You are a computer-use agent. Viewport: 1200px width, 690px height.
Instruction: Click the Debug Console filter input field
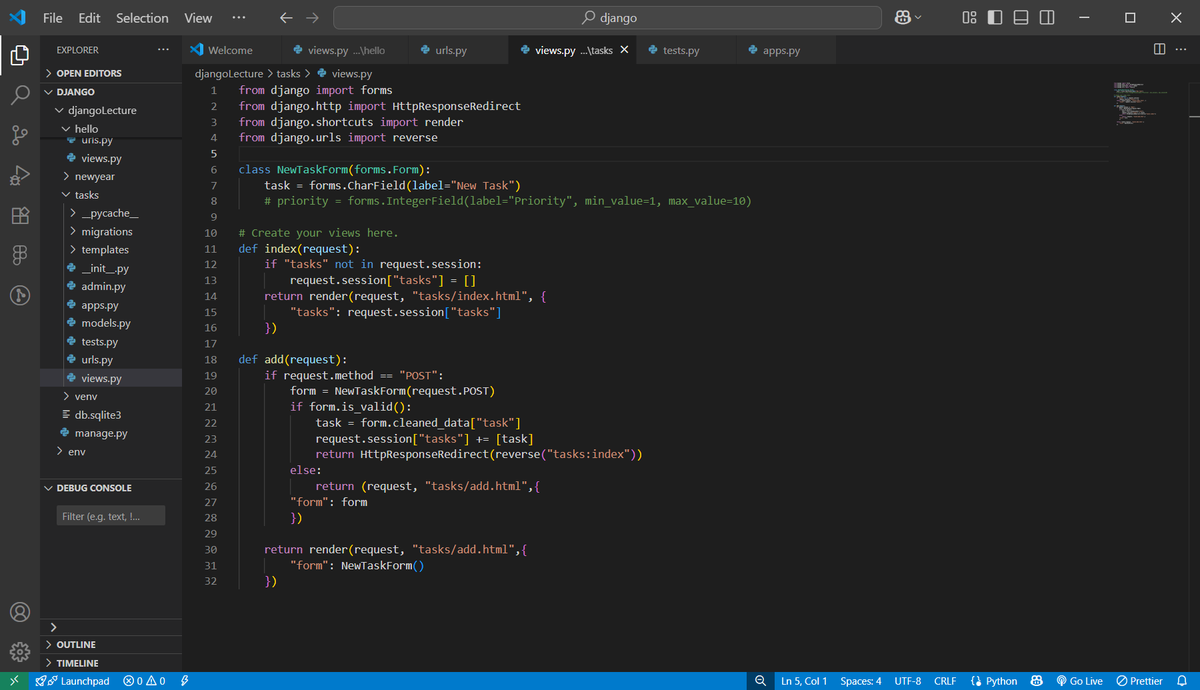pos(110,515)
